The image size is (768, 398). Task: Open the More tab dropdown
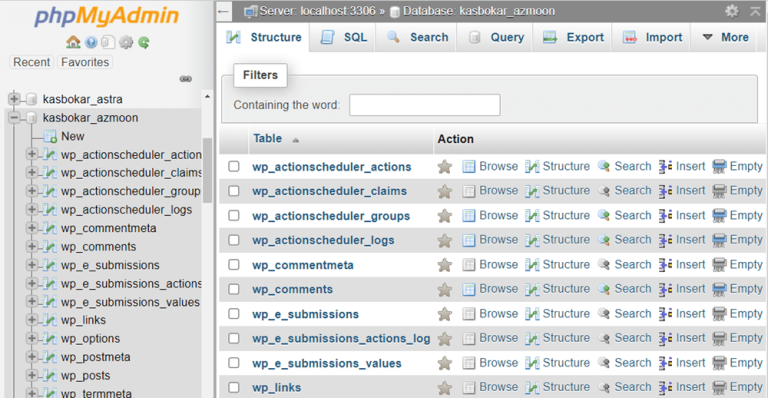click(x=725, y=37)
